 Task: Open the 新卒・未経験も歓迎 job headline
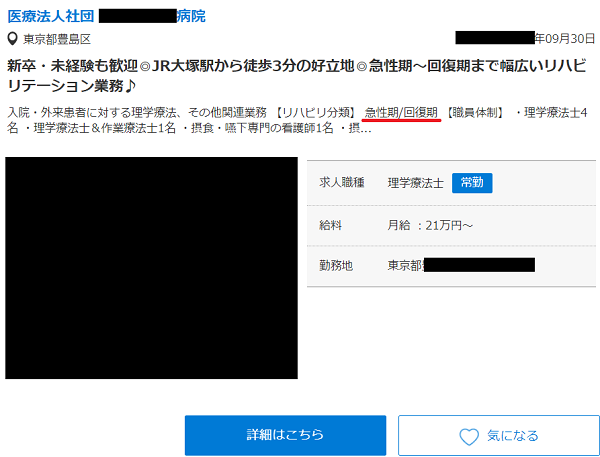[x=297, y=76]
